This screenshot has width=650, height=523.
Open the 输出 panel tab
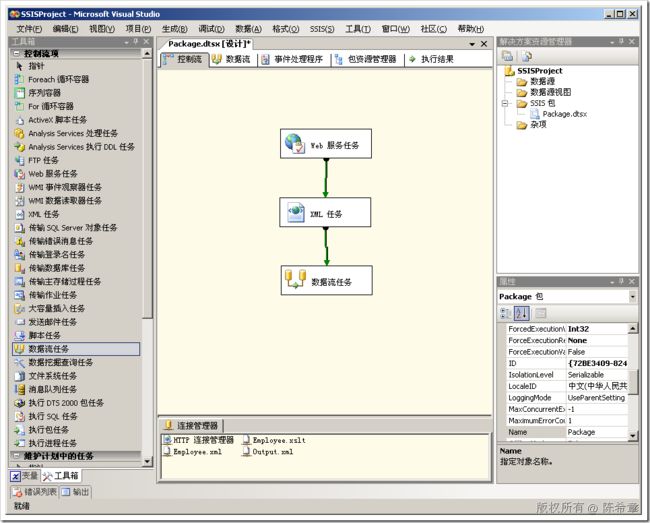pos(75,492)
